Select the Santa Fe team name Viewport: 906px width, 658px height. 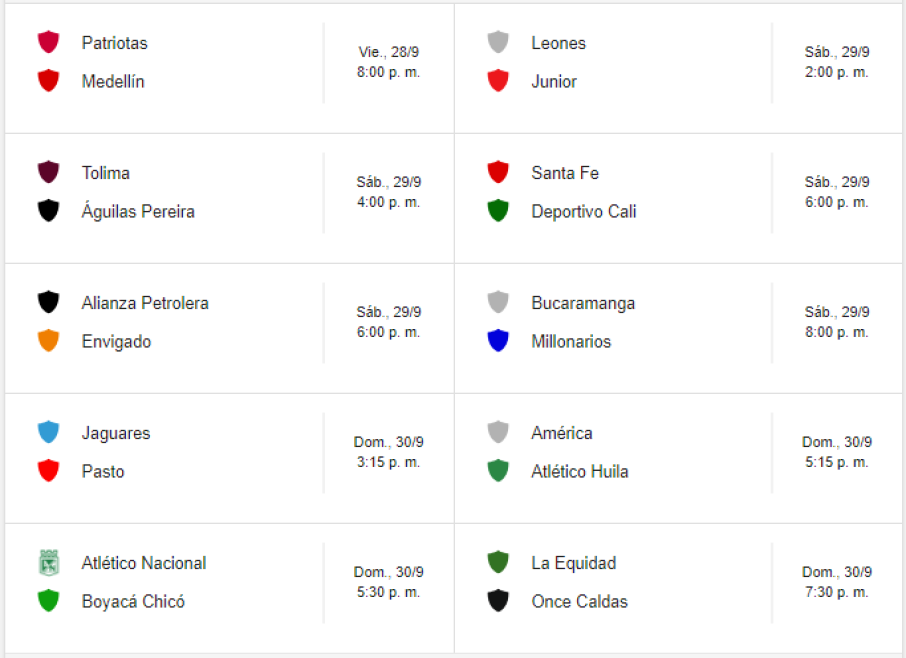[x=565, y=173]
